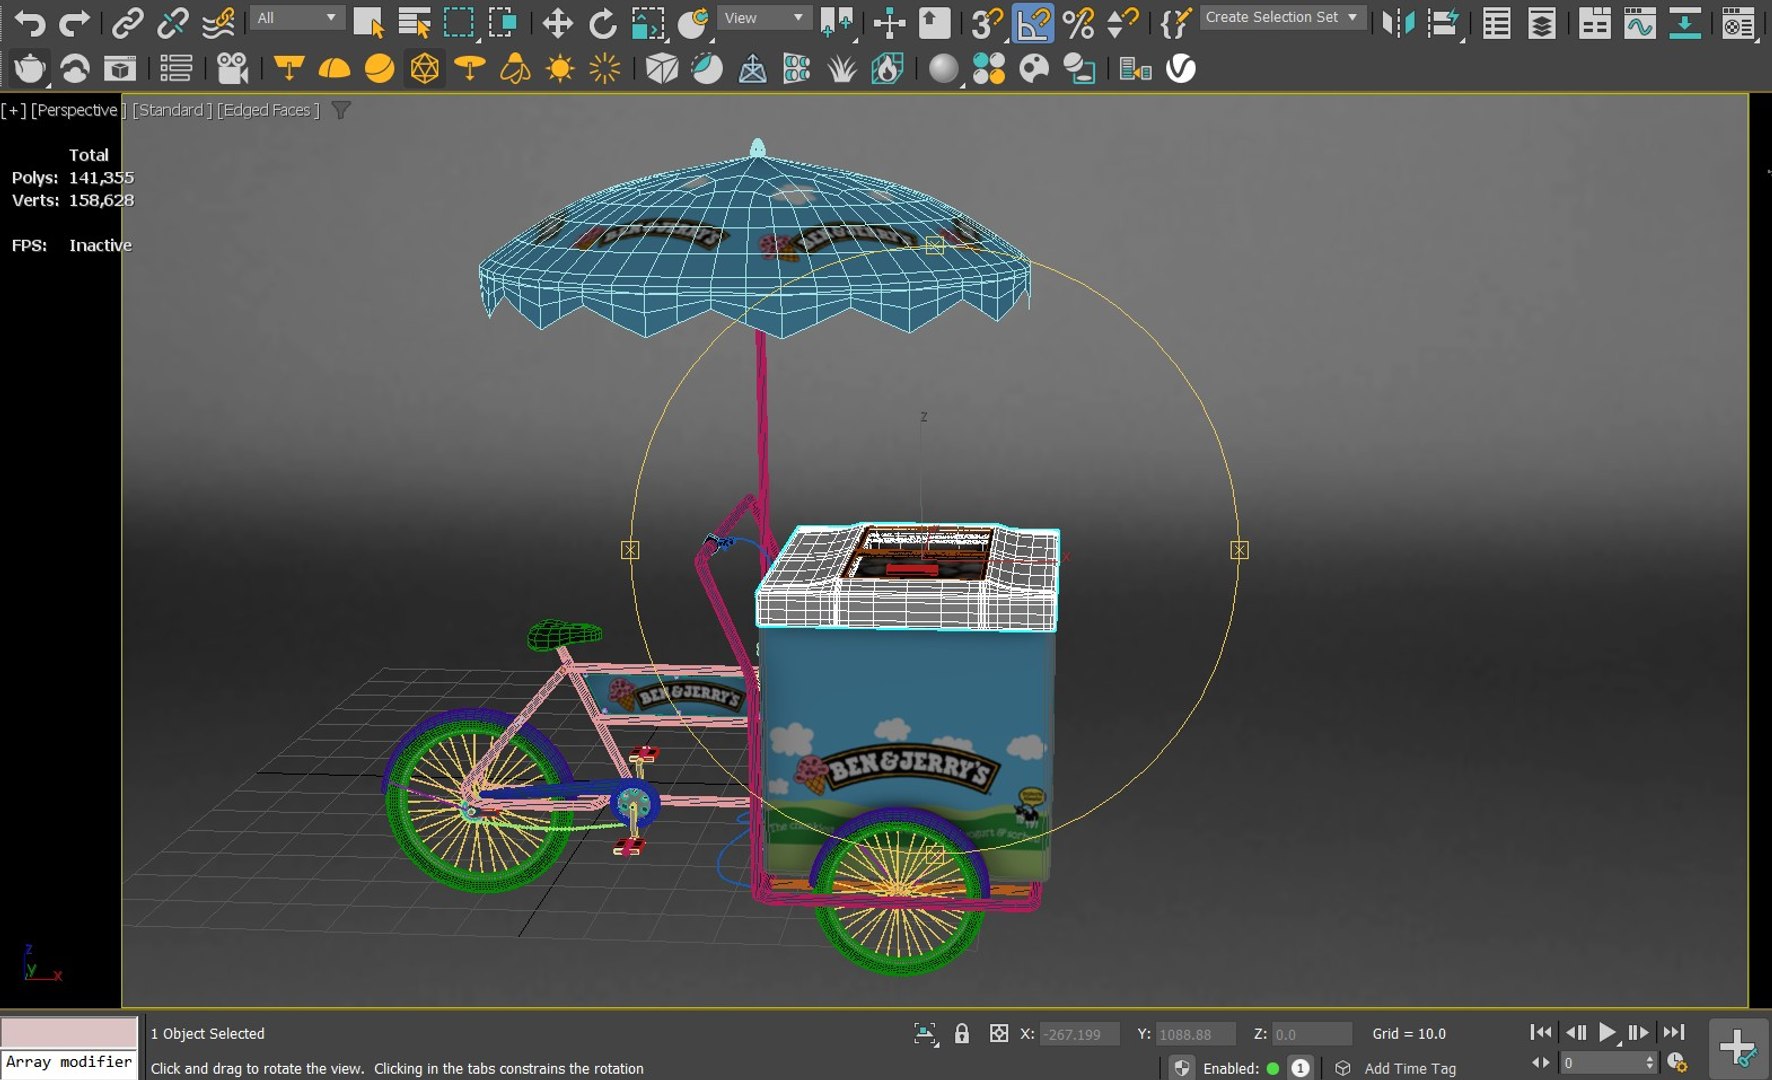The width and height of the screenshot is (1772, 1080).
Task: Toggle Isolate Selection icon
Action: click(925, 1033)
